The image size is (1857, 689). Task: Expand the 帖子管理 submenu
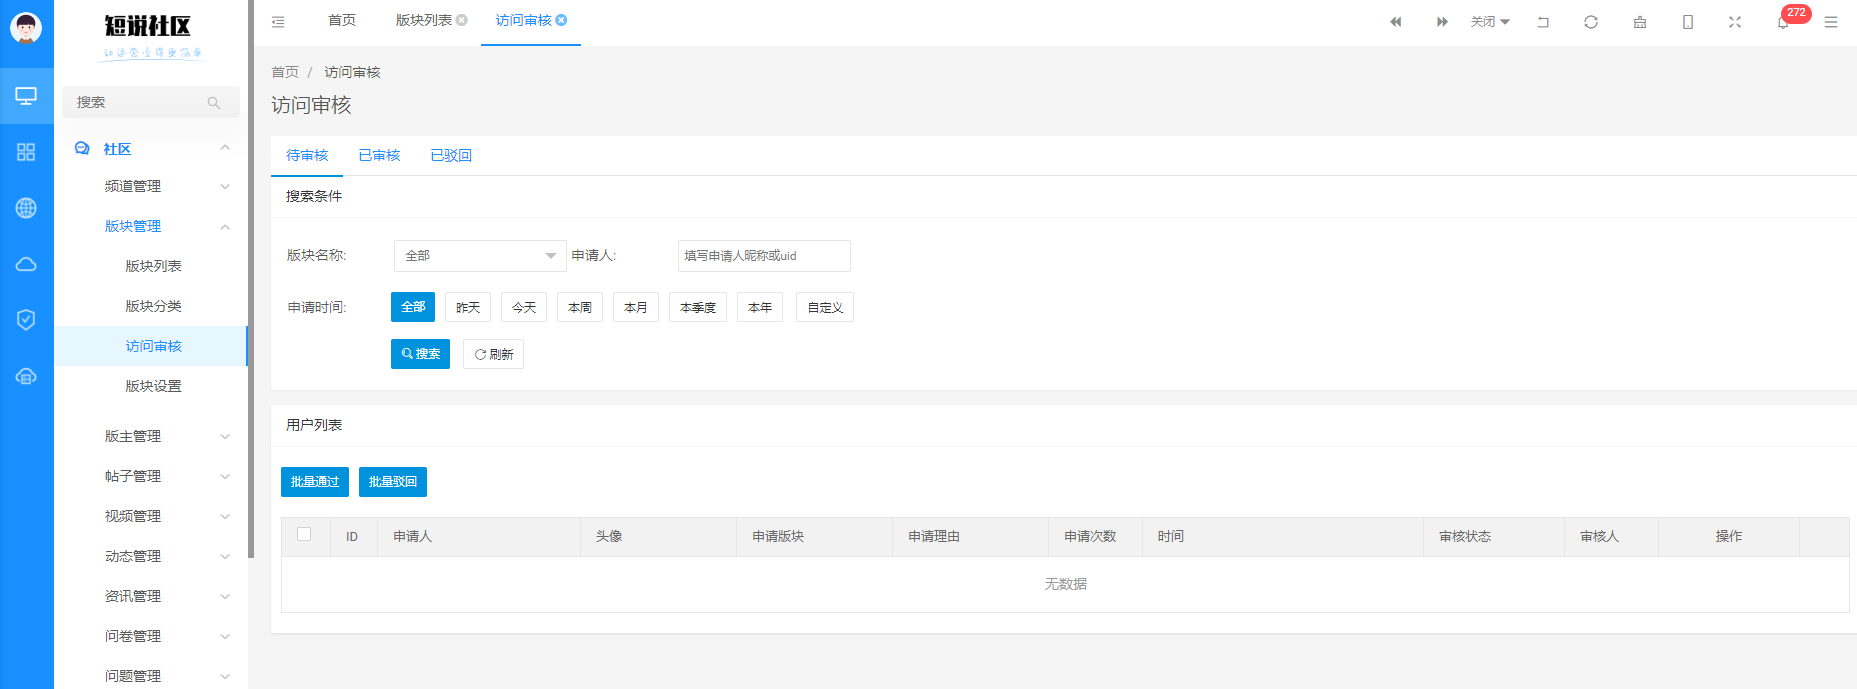pyautogui.click(x=225, y=476)
